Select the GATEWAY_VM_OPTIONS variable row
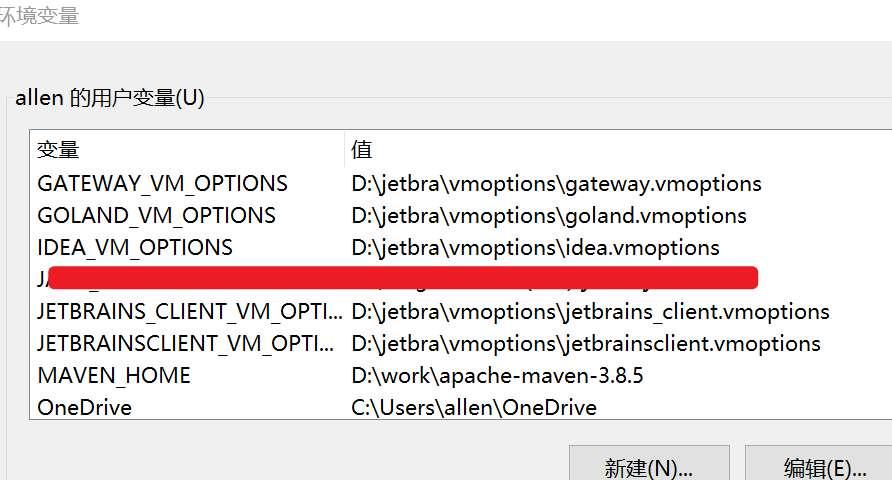The image size is (892, 480). [162, 184]
